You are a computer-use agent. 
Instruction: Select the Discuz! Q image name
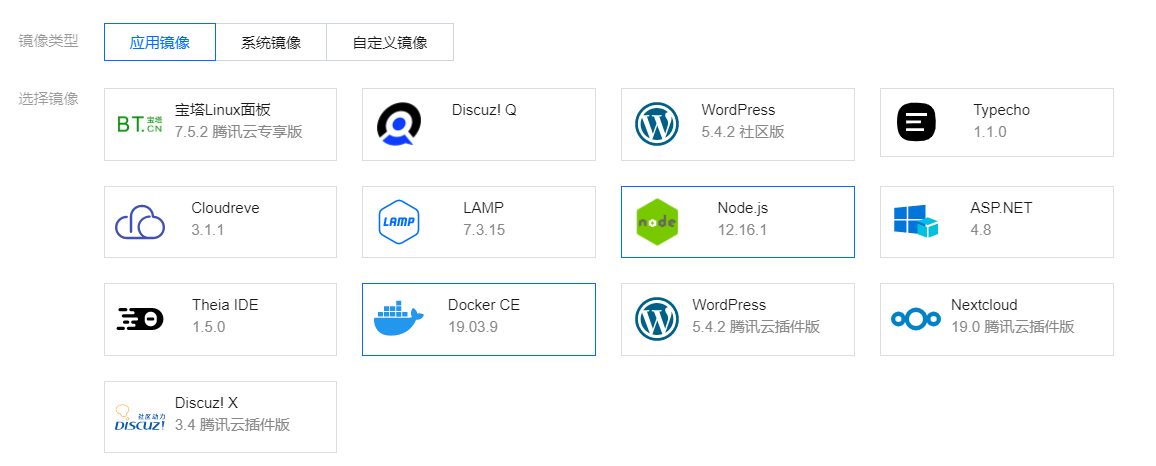point(484,110)
